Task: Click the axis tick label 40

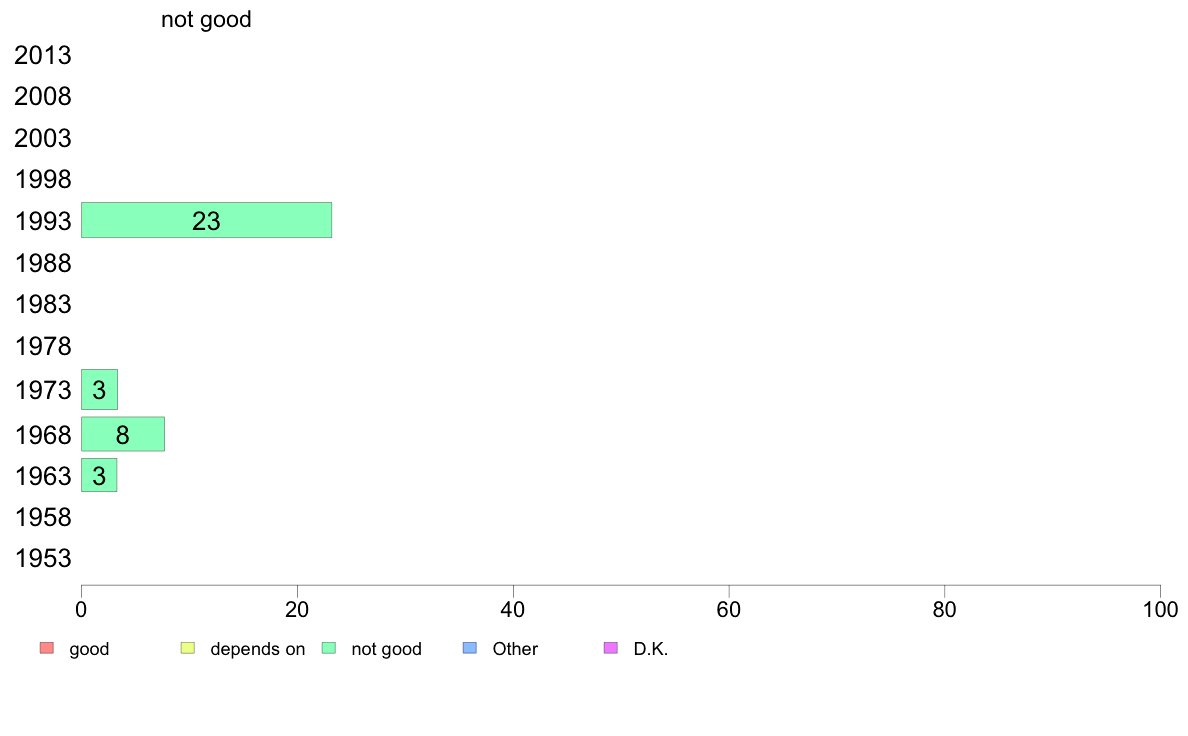Action: pyautogui.click(x=513, y=609)
